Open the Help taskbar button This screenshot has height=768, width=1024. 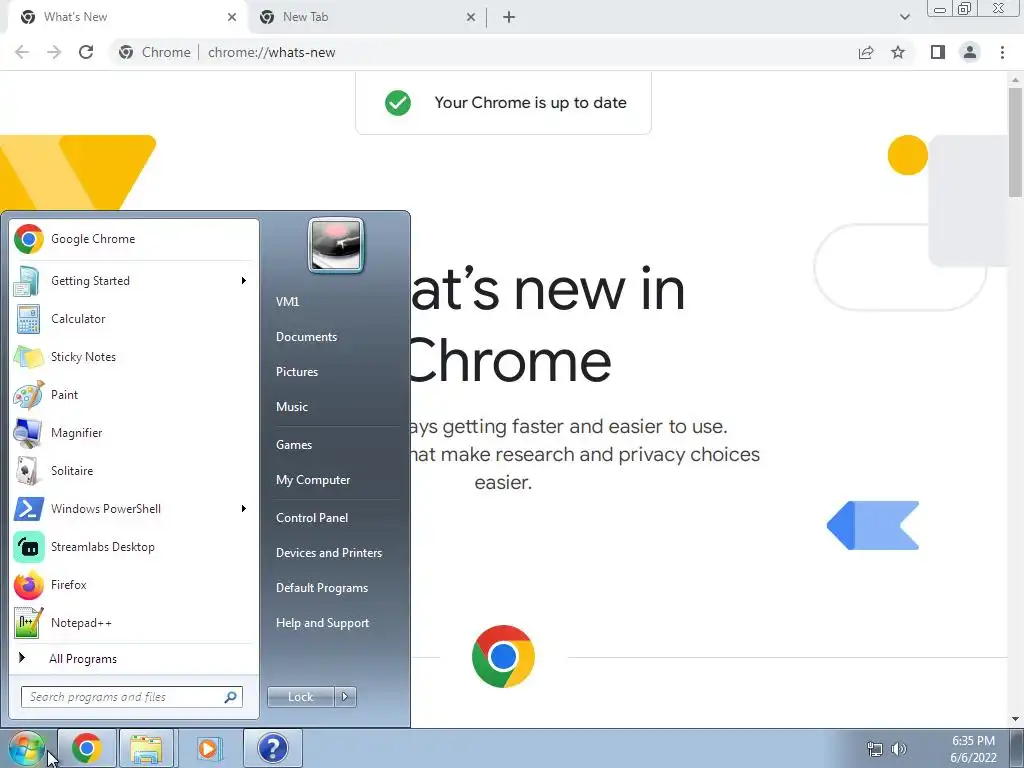272,748
